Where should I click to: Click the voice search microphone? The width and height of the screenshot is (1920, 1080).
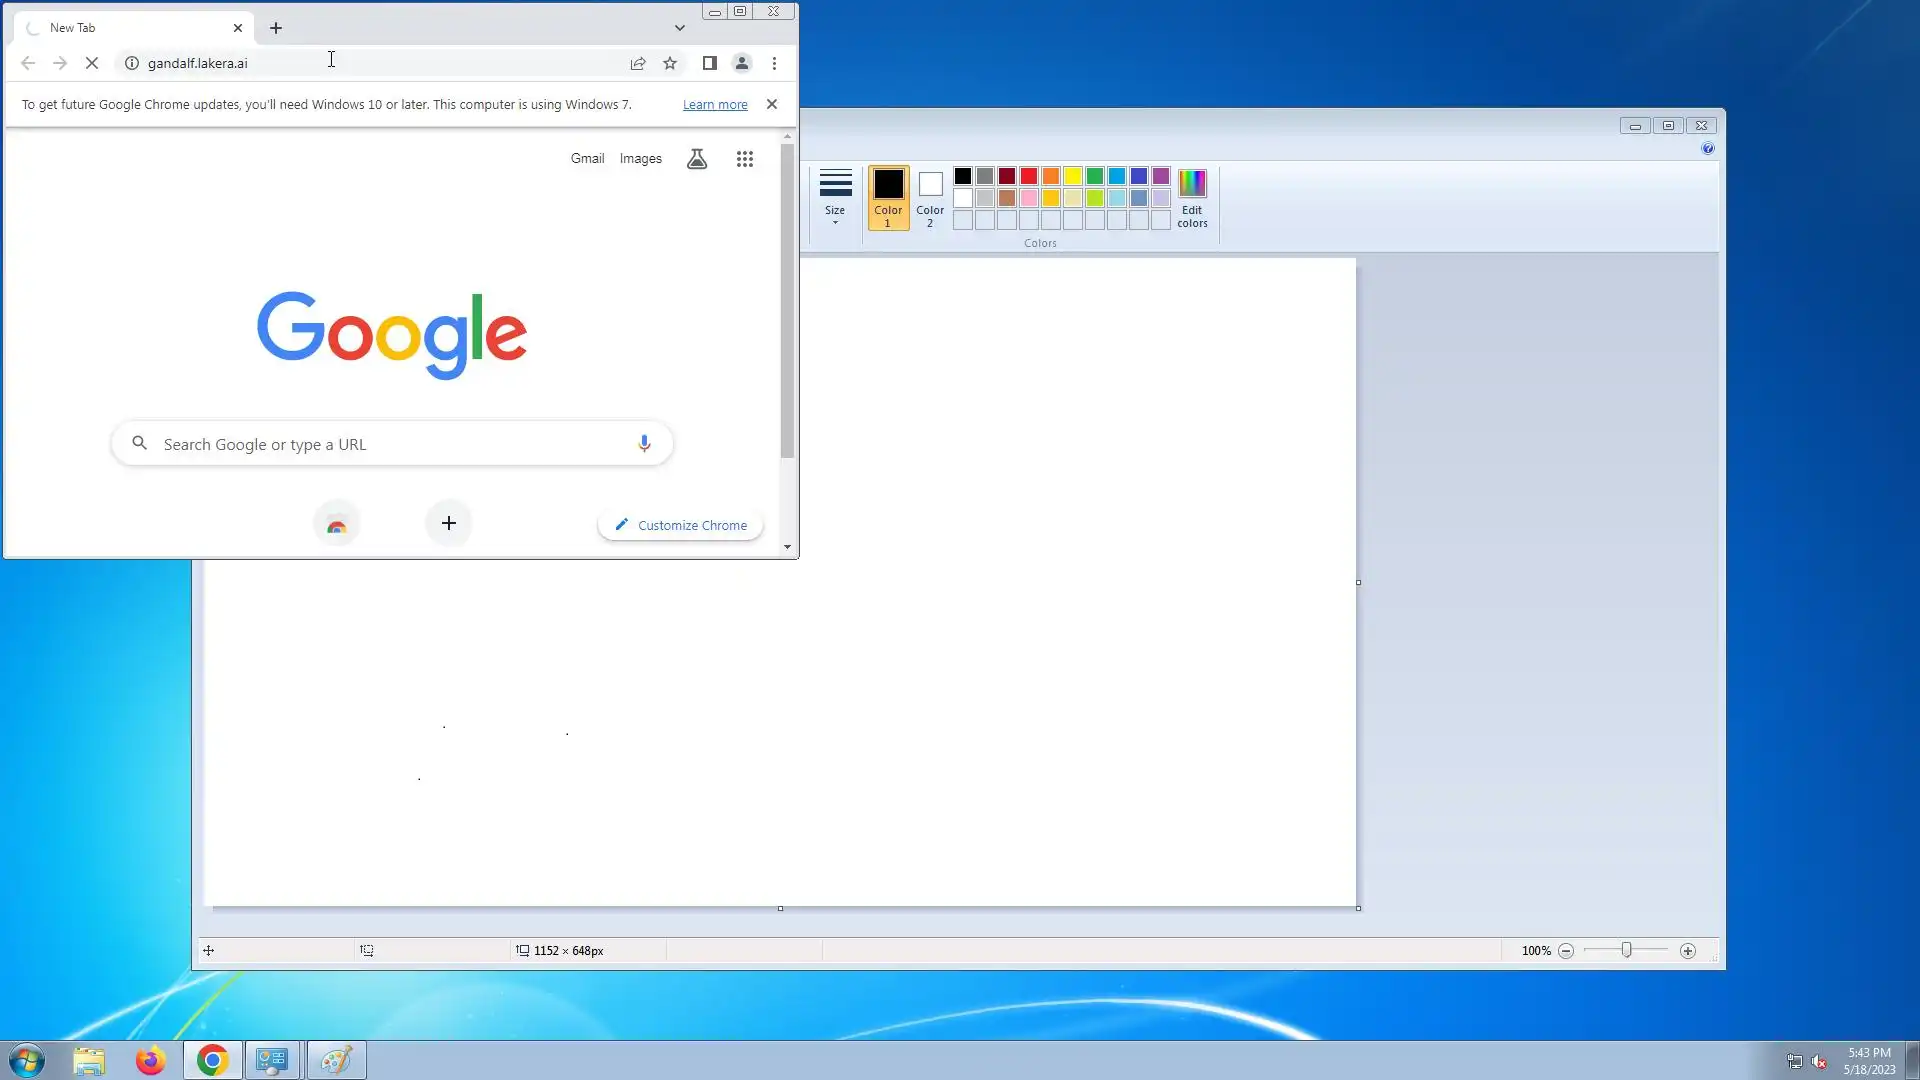(644, 443)
